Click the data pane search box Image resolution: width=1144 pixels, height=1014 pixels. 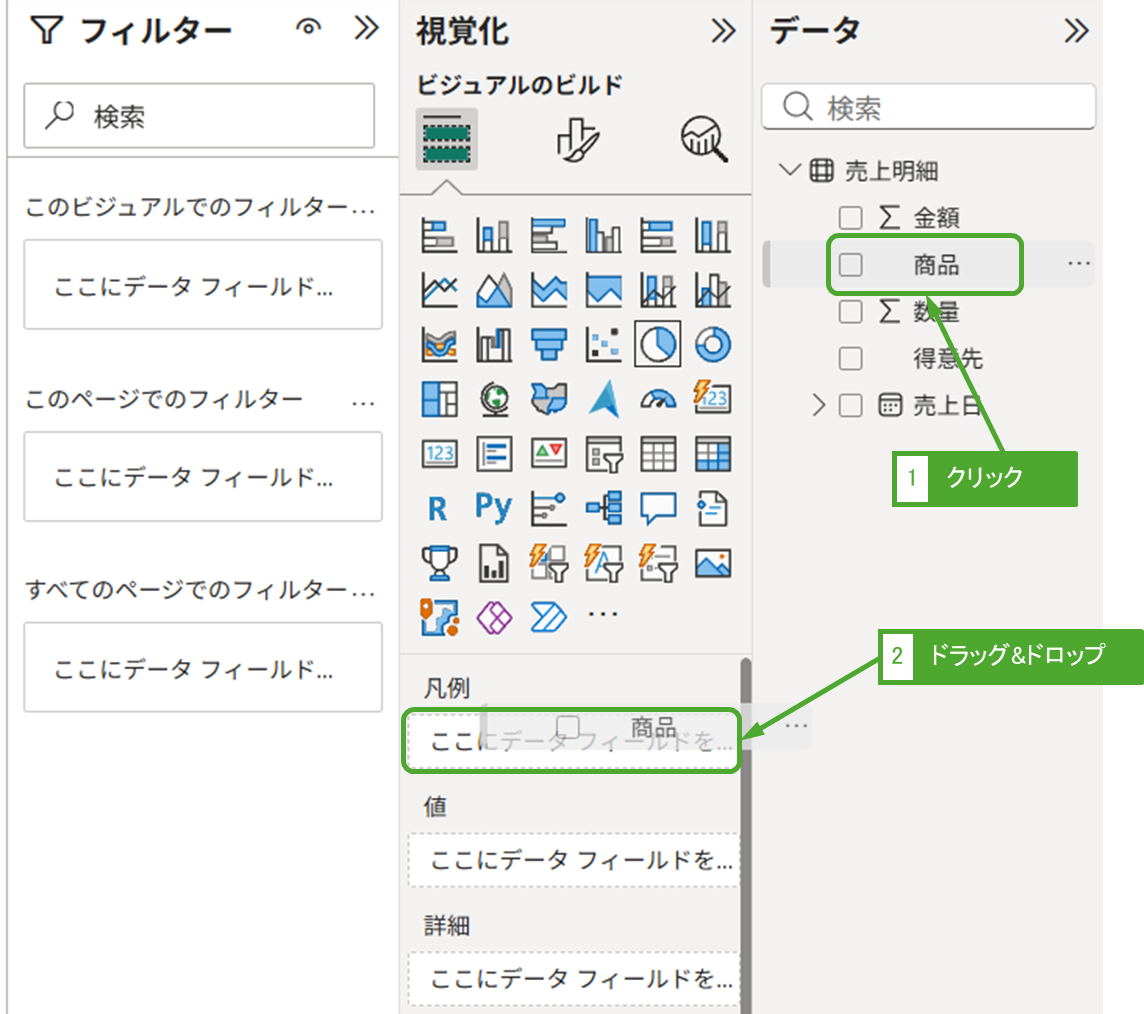point(928,107)
